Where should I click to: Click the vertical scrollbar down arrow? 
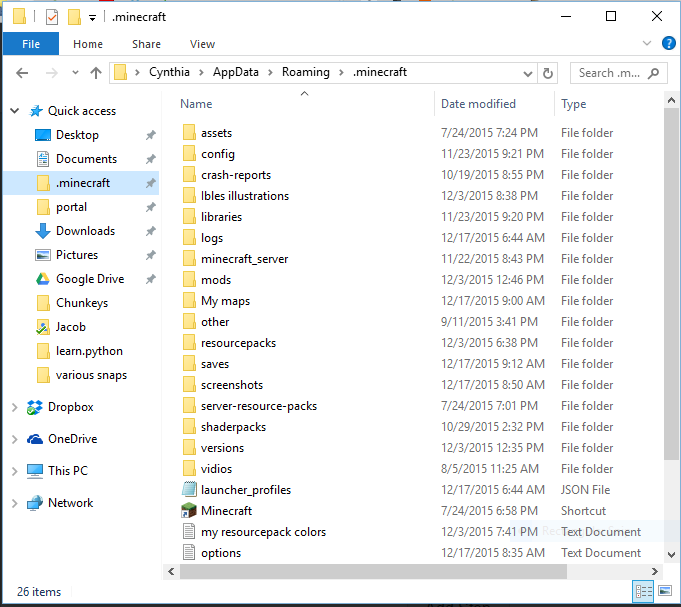(x=671, y=554)
